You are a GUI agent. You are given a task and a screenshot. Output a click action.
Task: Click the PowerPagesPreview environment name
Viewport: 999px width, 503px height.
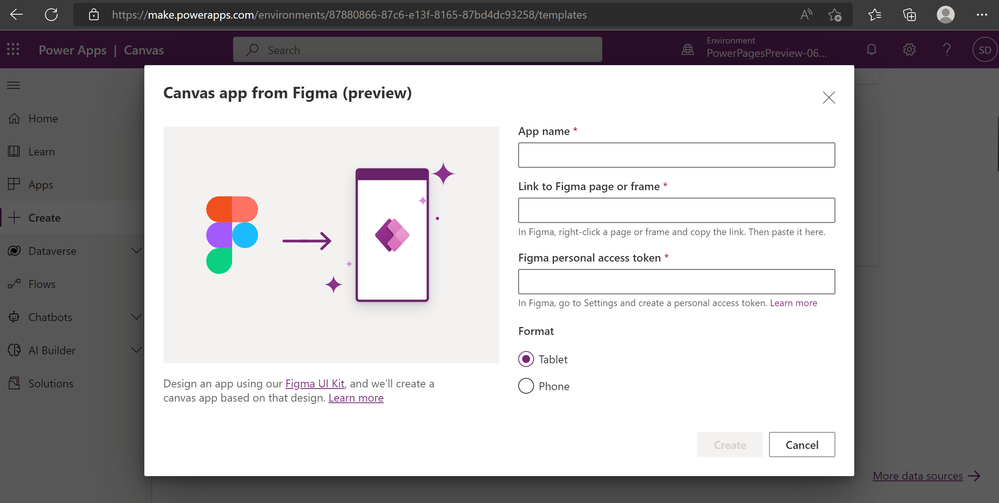pos(766,54)
